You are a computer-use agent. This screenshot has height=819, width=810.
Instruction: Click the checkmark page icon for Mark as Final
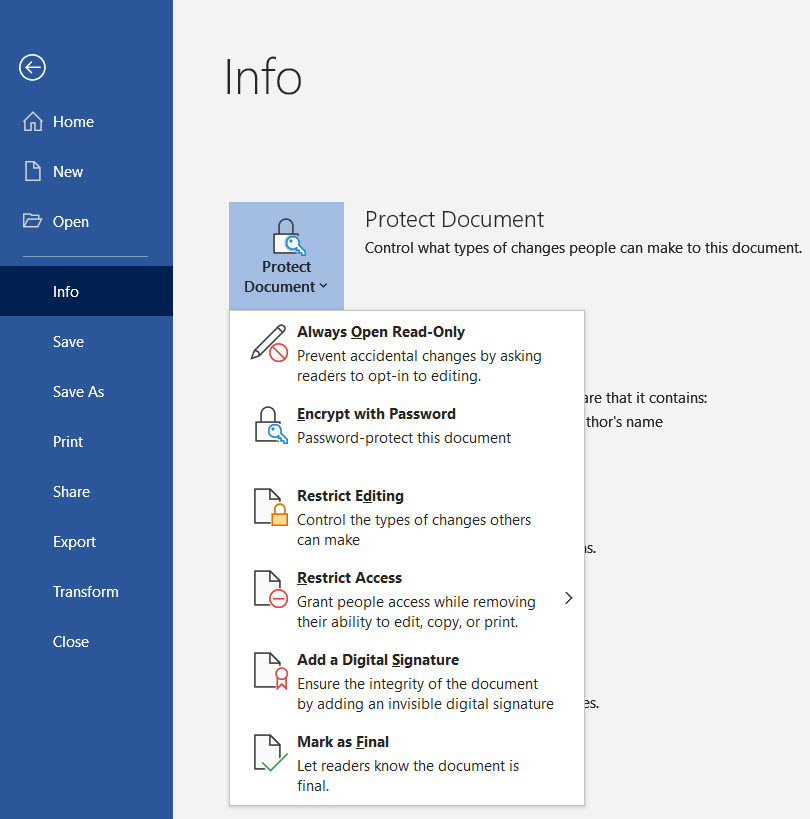[271, 753]
